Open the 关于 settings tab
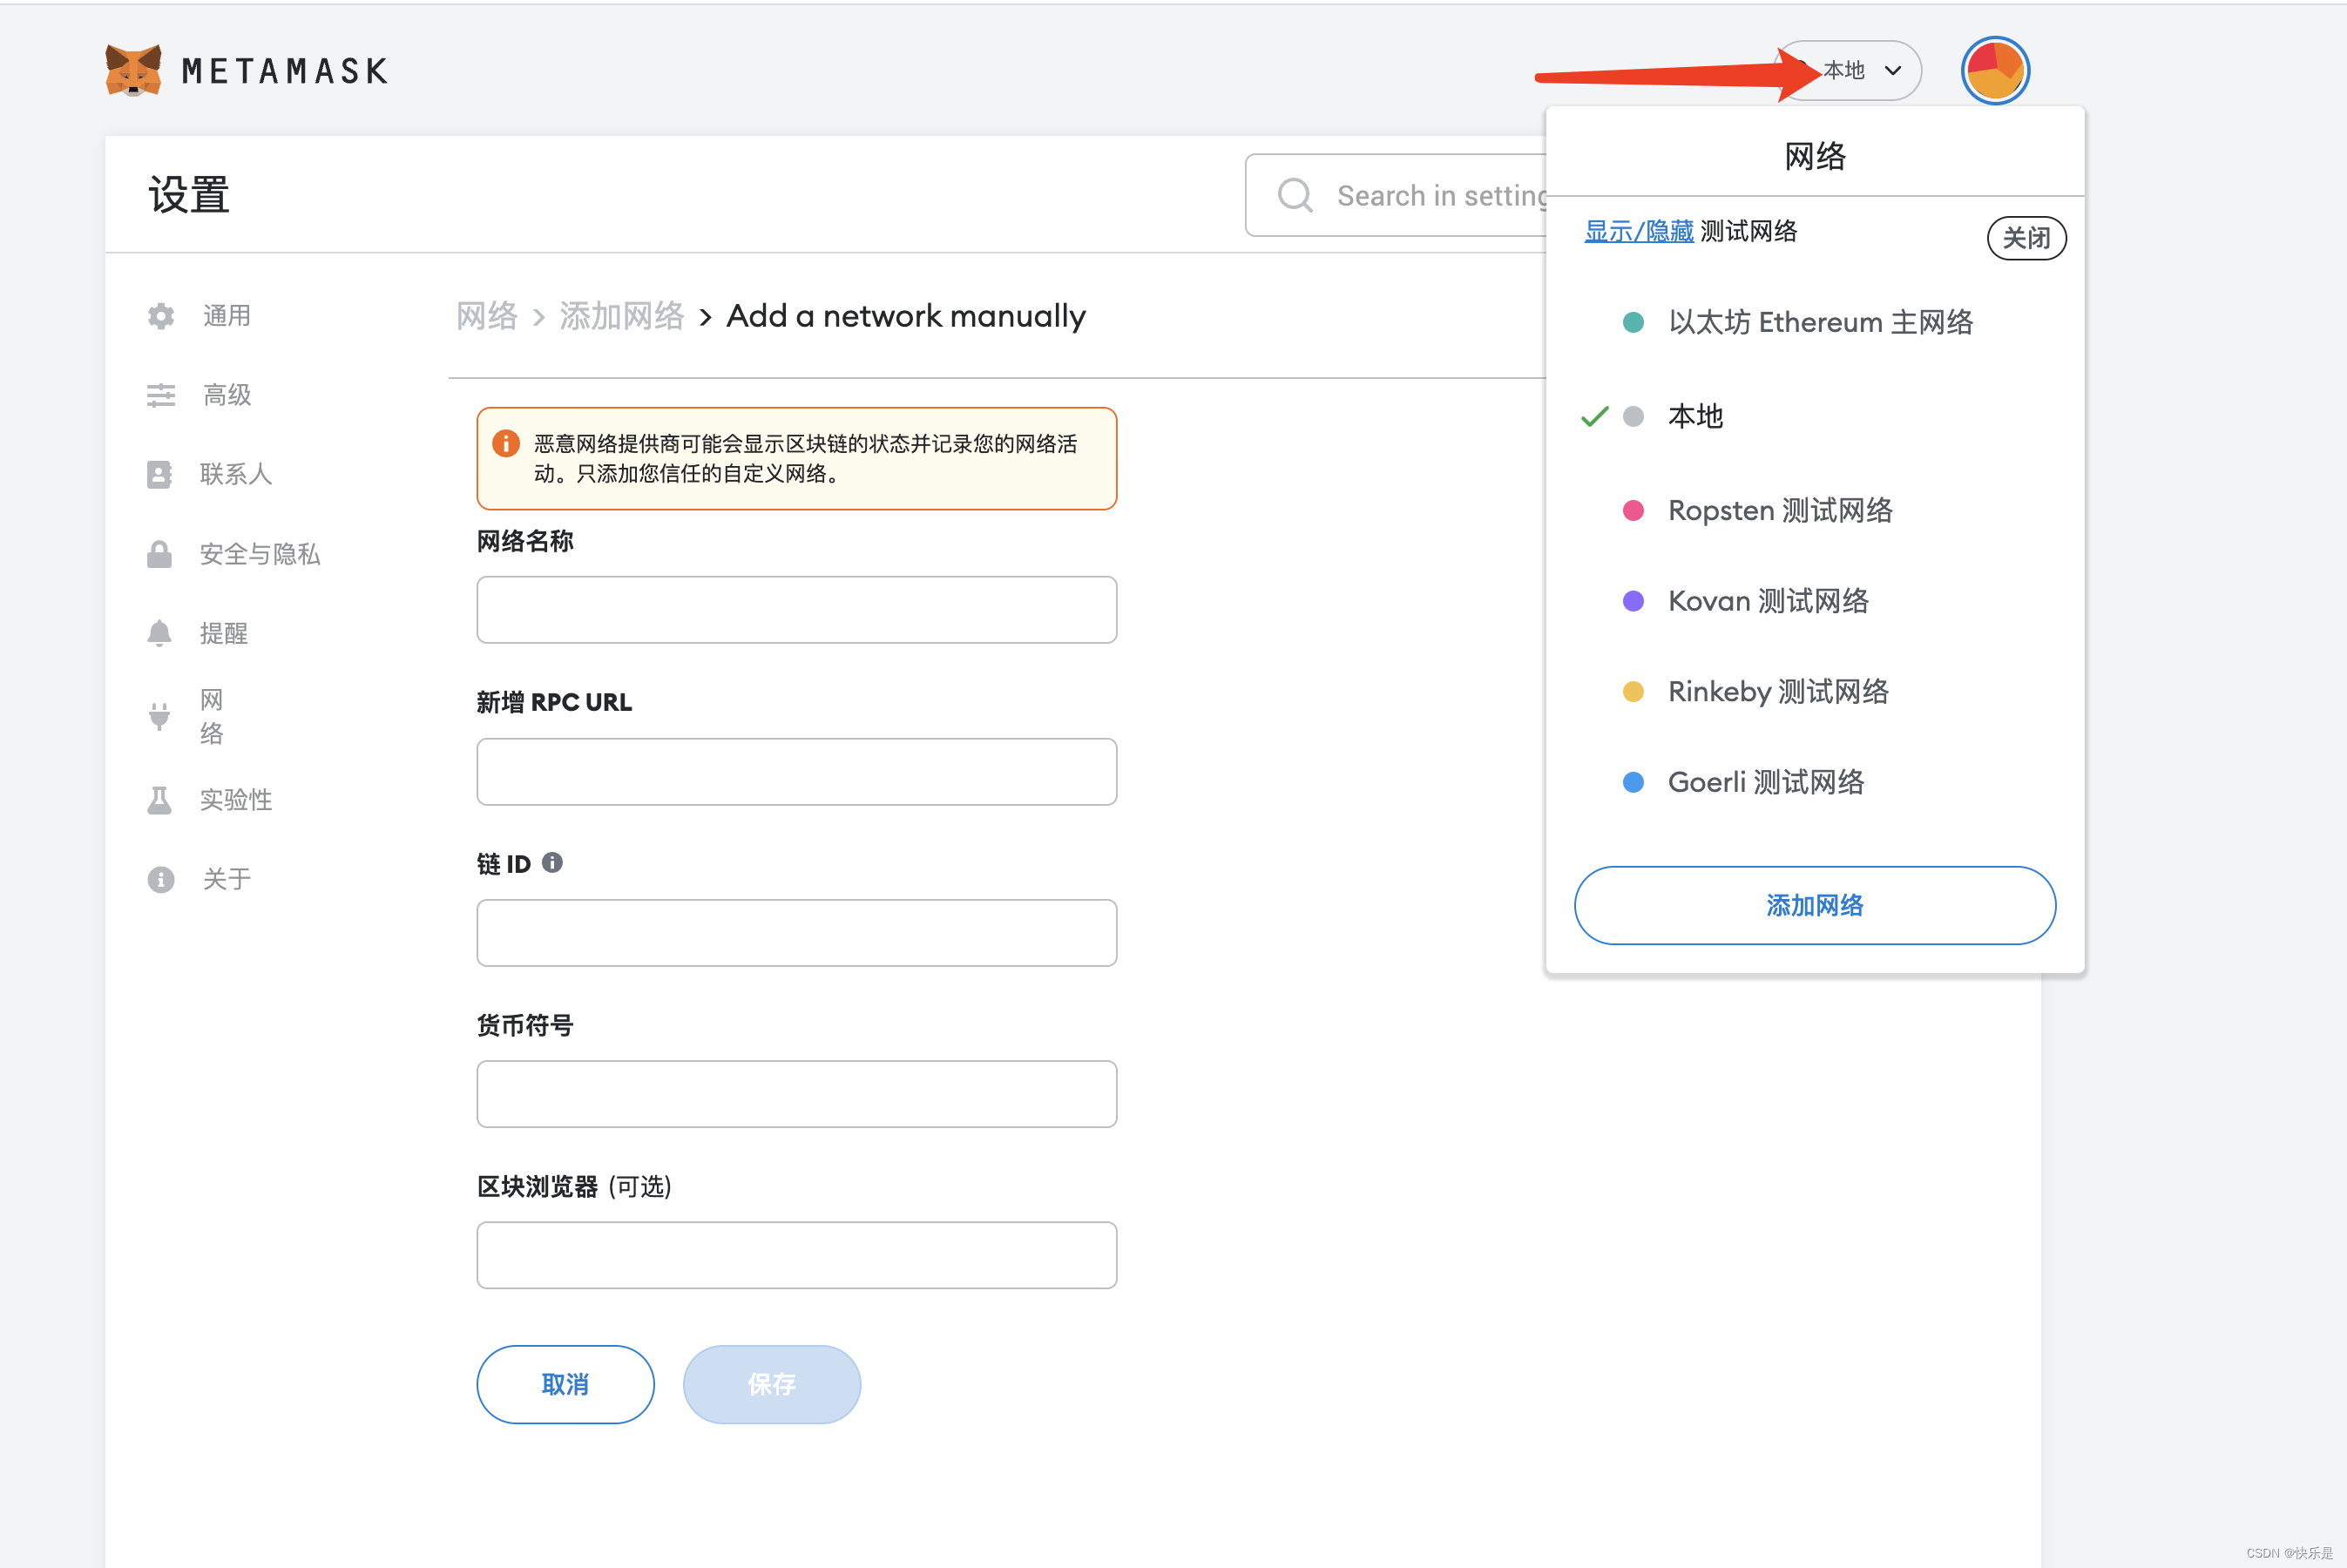The height and width of the screenshot is (1568, 2347). (x=227, y=879)
